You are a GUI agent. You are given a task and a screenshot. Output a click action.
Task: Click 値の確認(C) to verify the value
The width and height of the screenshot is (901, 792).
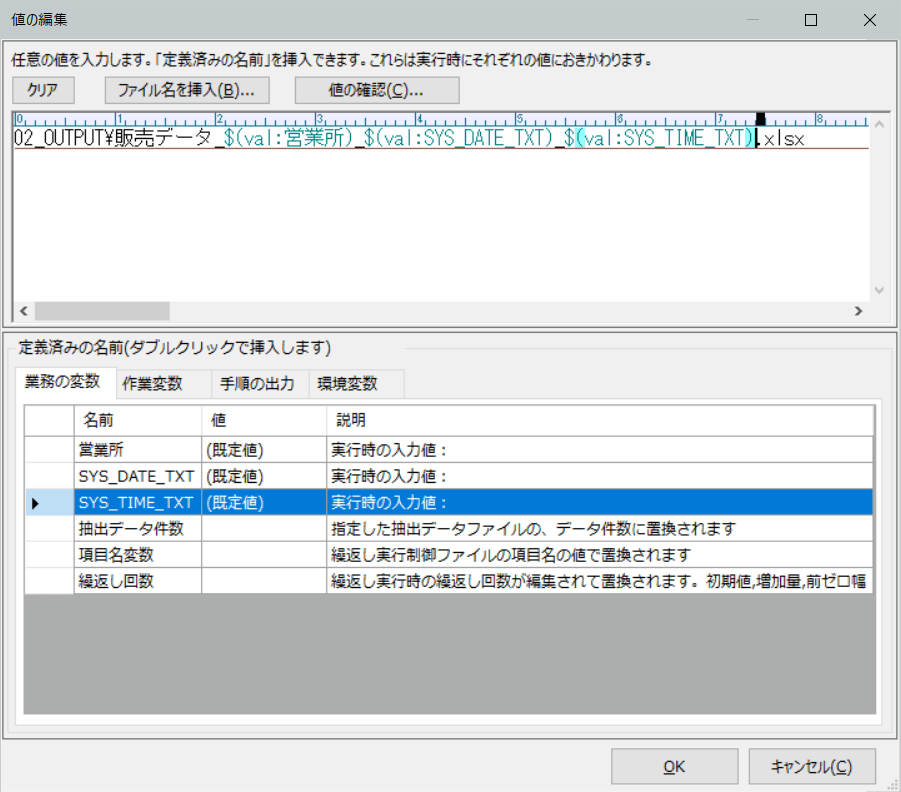click(x=376, y=90)
